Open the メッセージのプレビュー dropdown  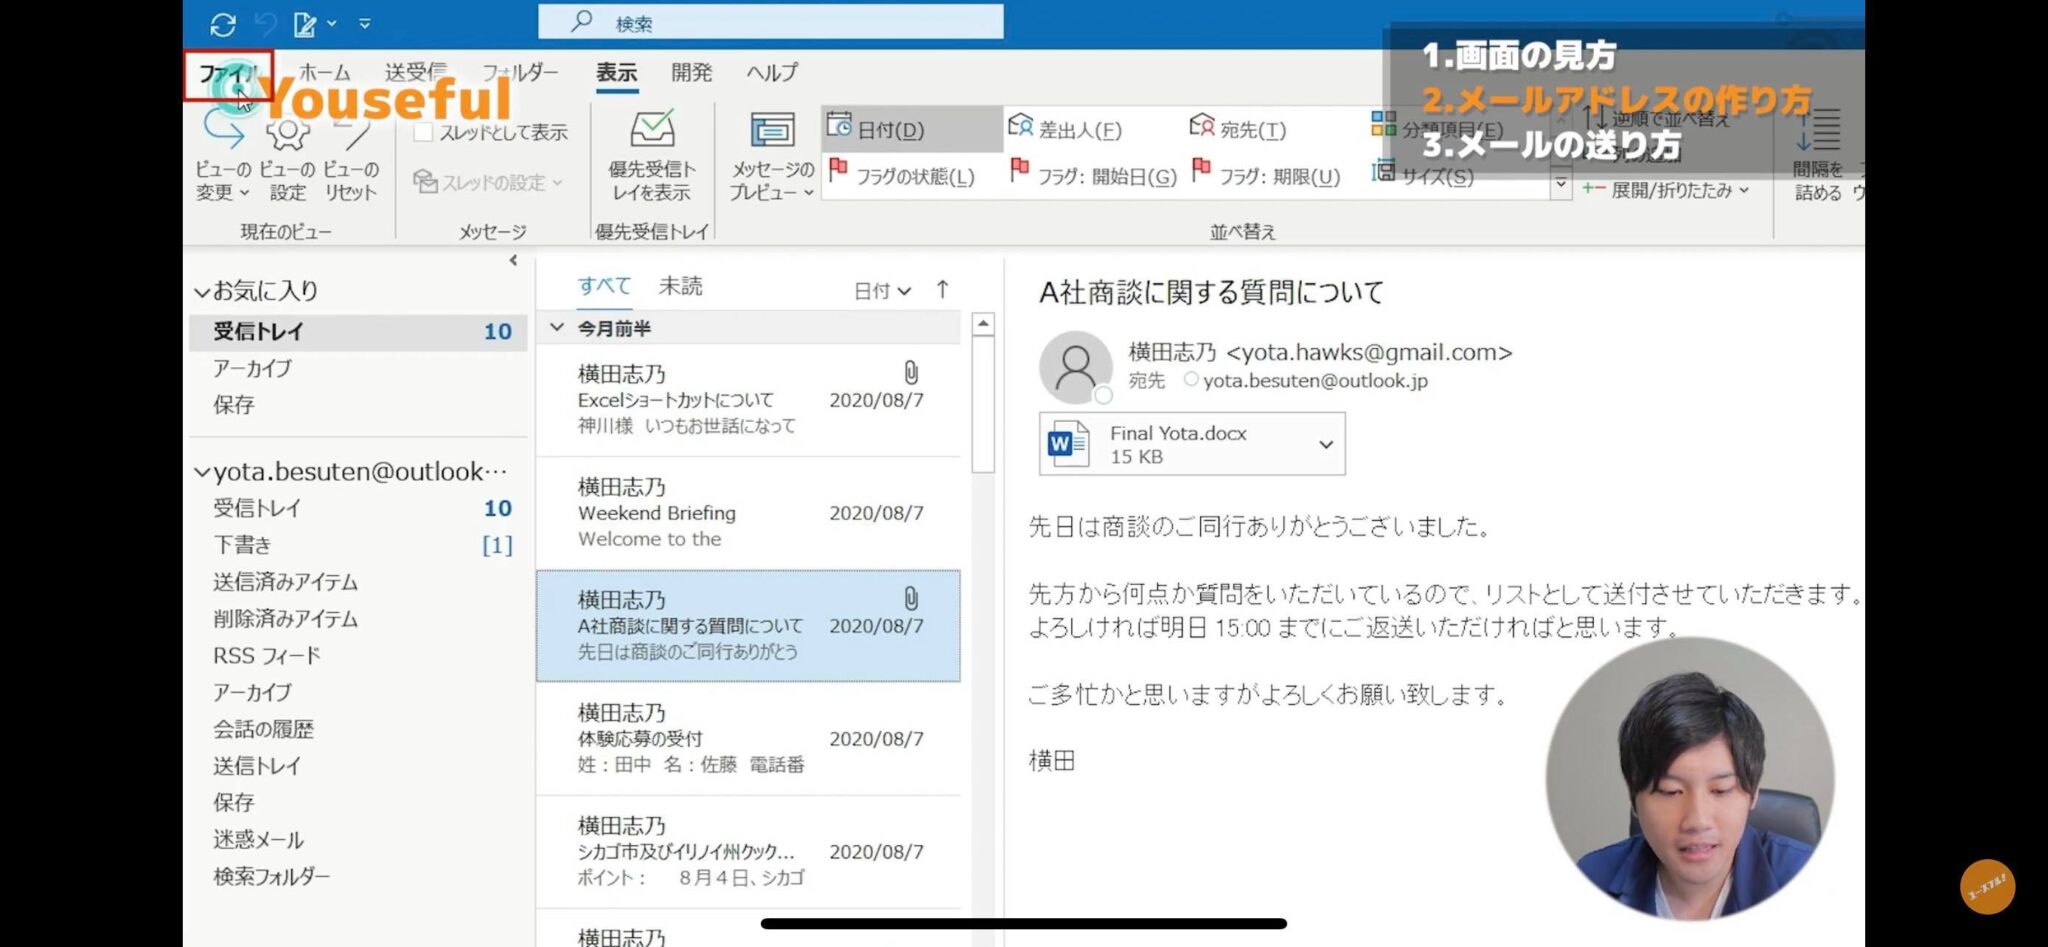(772, 157)
